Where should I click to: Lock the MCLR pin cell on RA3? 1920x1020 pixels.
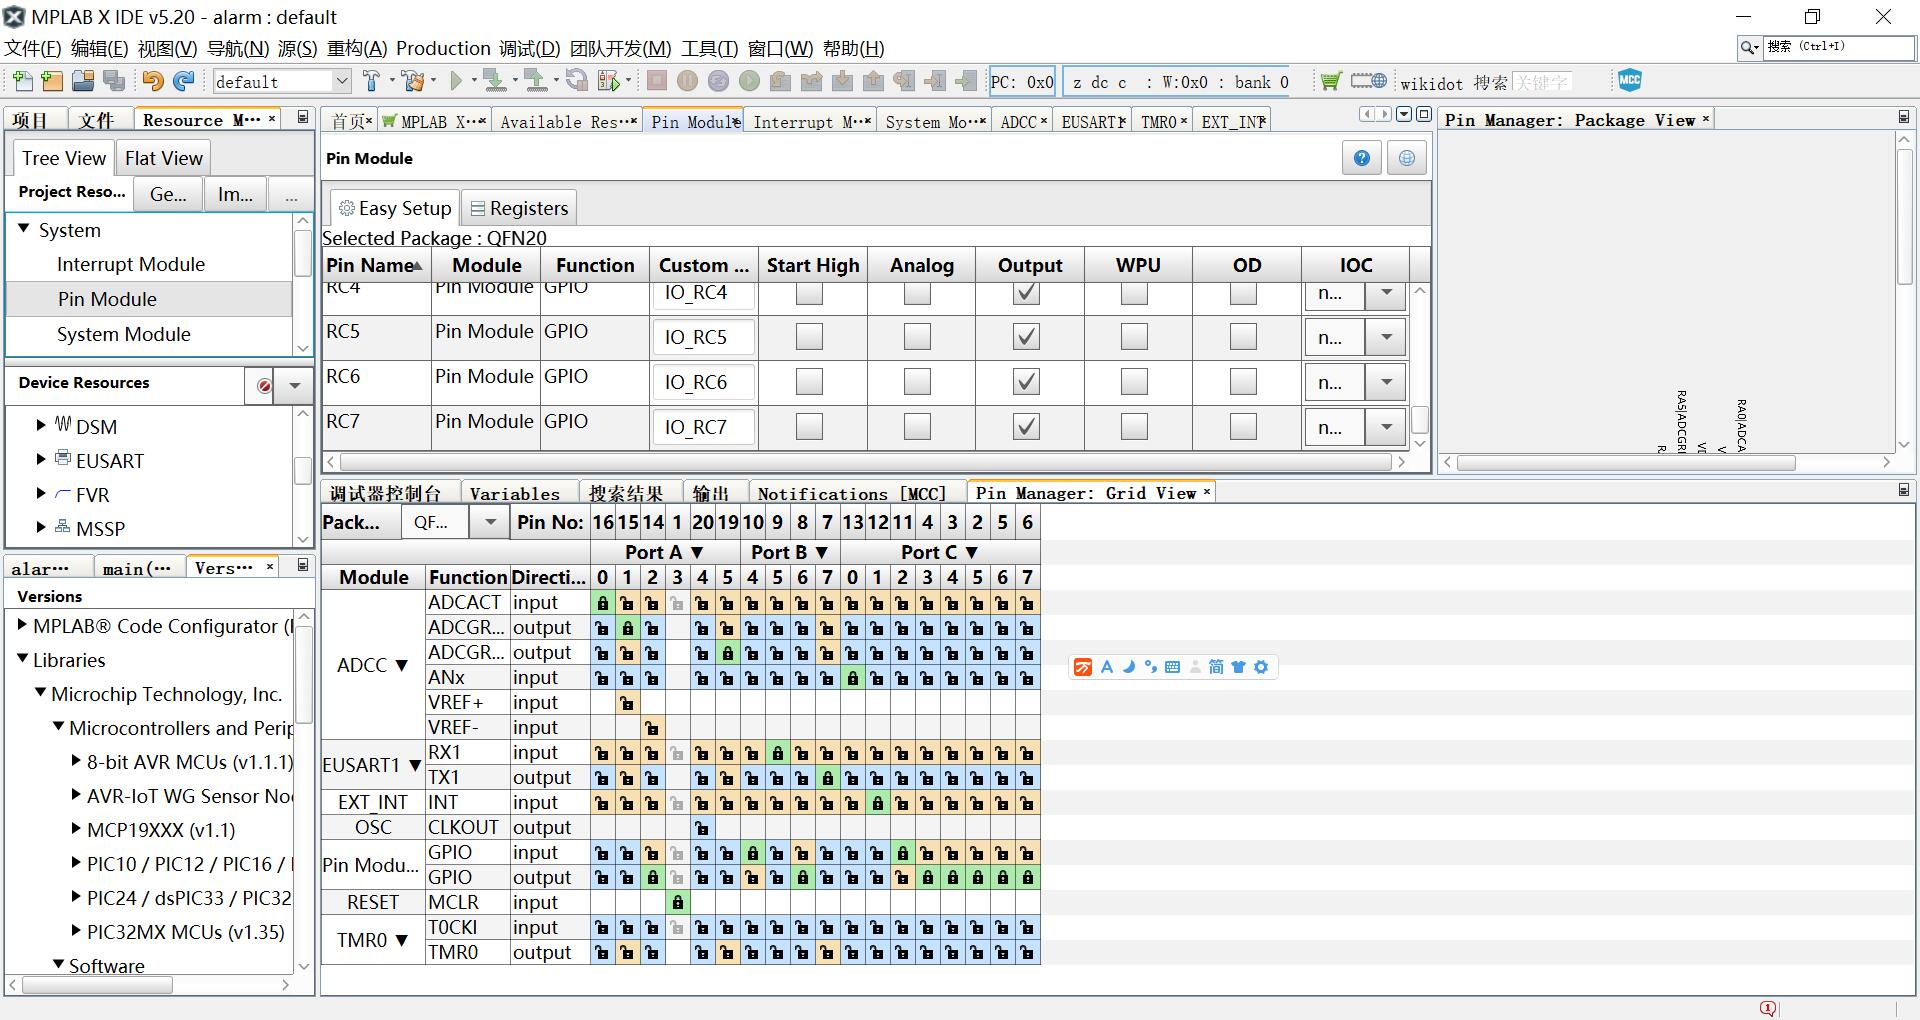click(x=677, y=902)
